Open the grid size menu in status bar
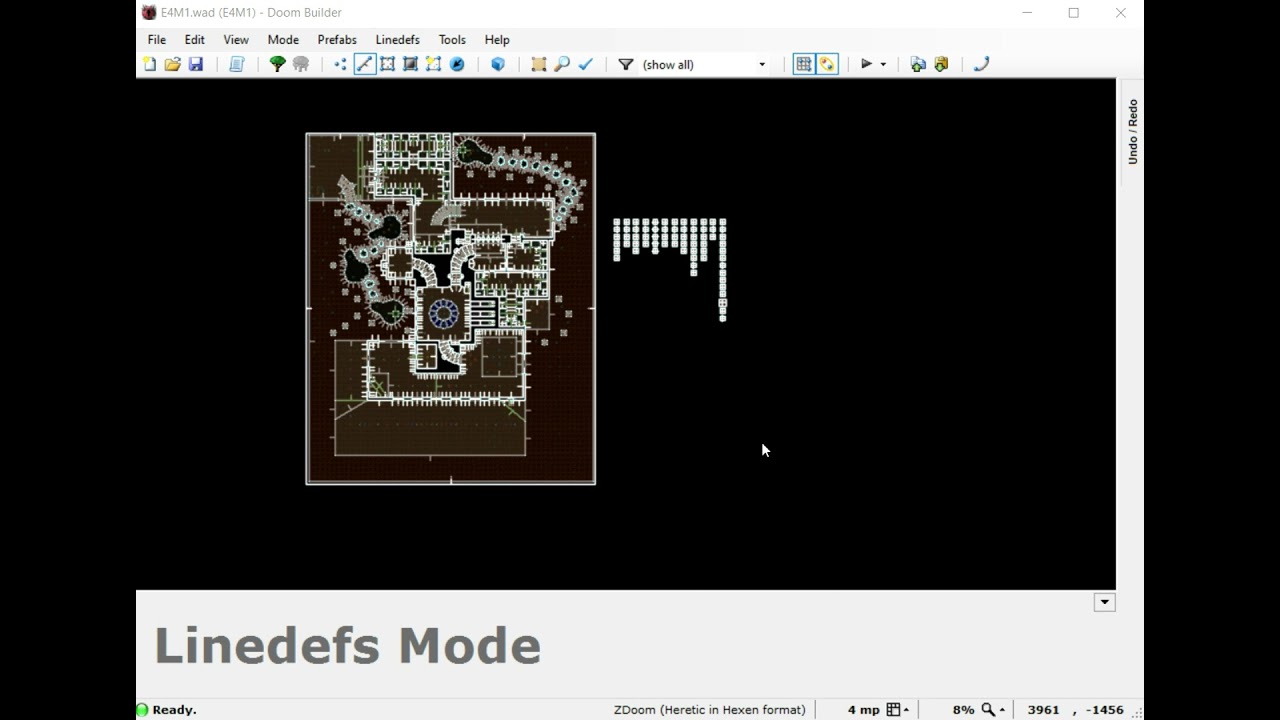 click(x=898, y=709)
